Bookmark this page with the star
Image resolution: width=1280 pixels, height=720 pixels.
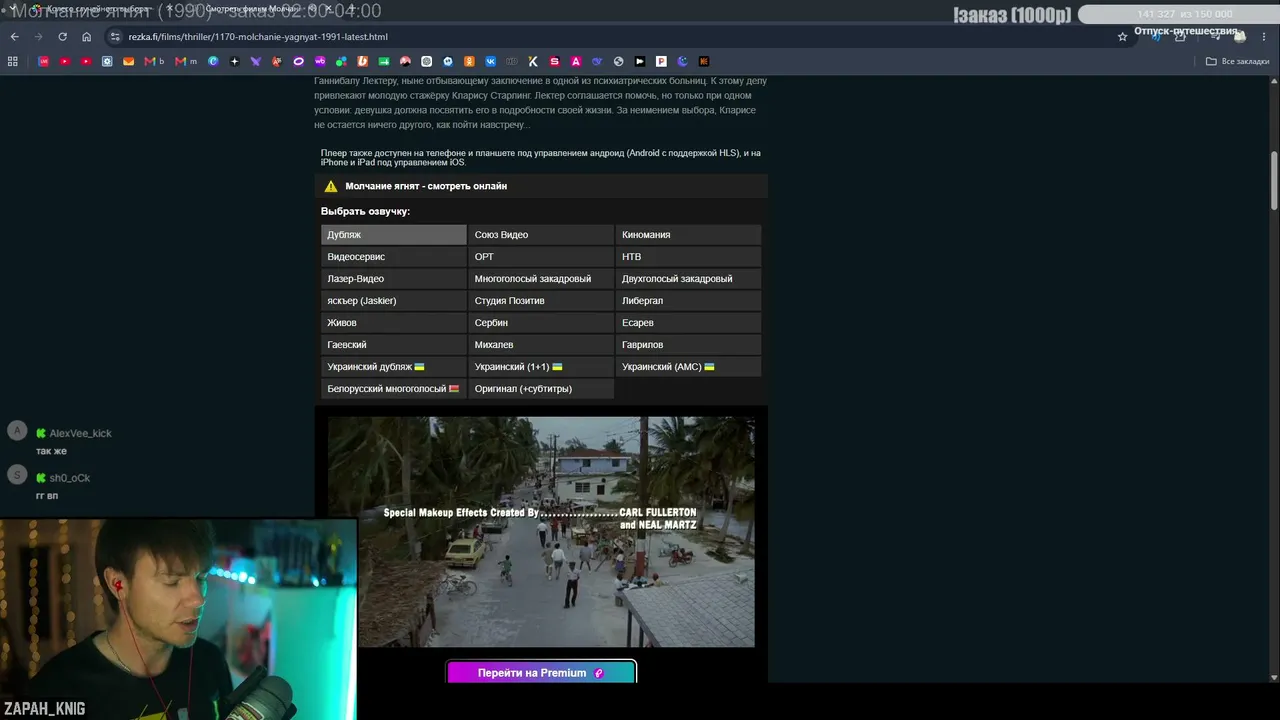[1122, 37]
